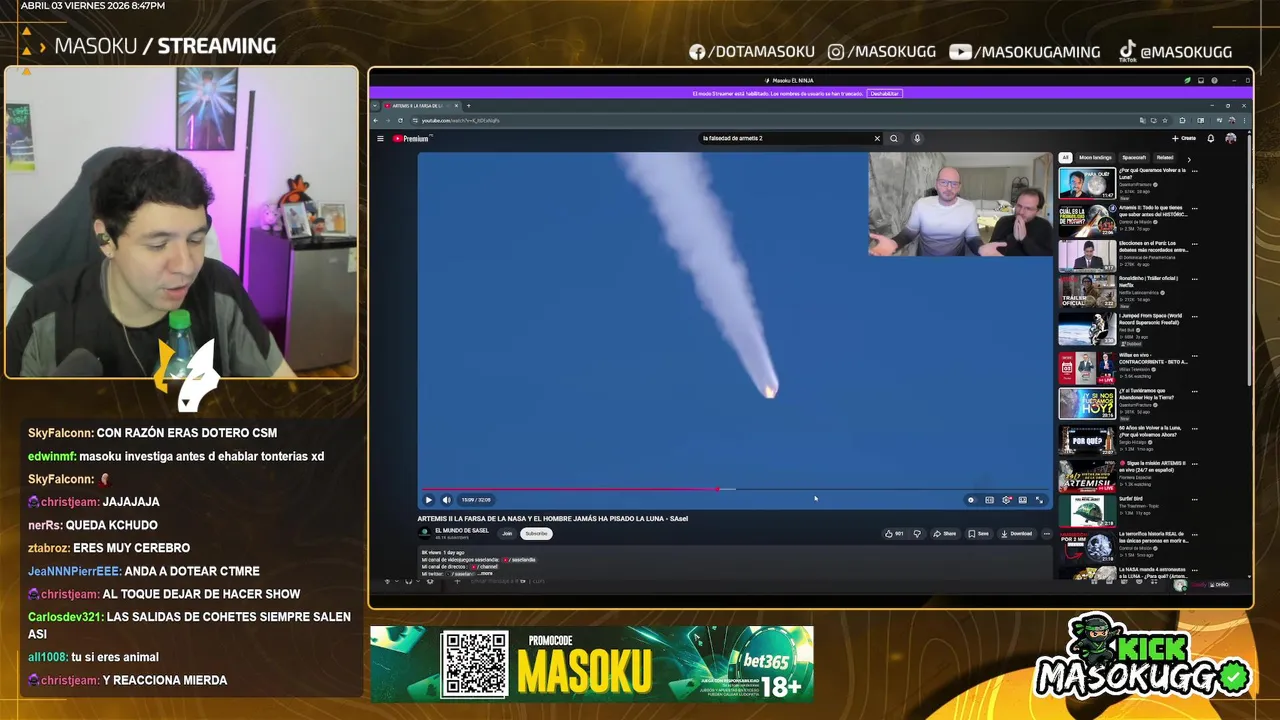Screen dimensions: 1280x720
Task: Like the video (901 likes)
Action: (x=894, y=533)
